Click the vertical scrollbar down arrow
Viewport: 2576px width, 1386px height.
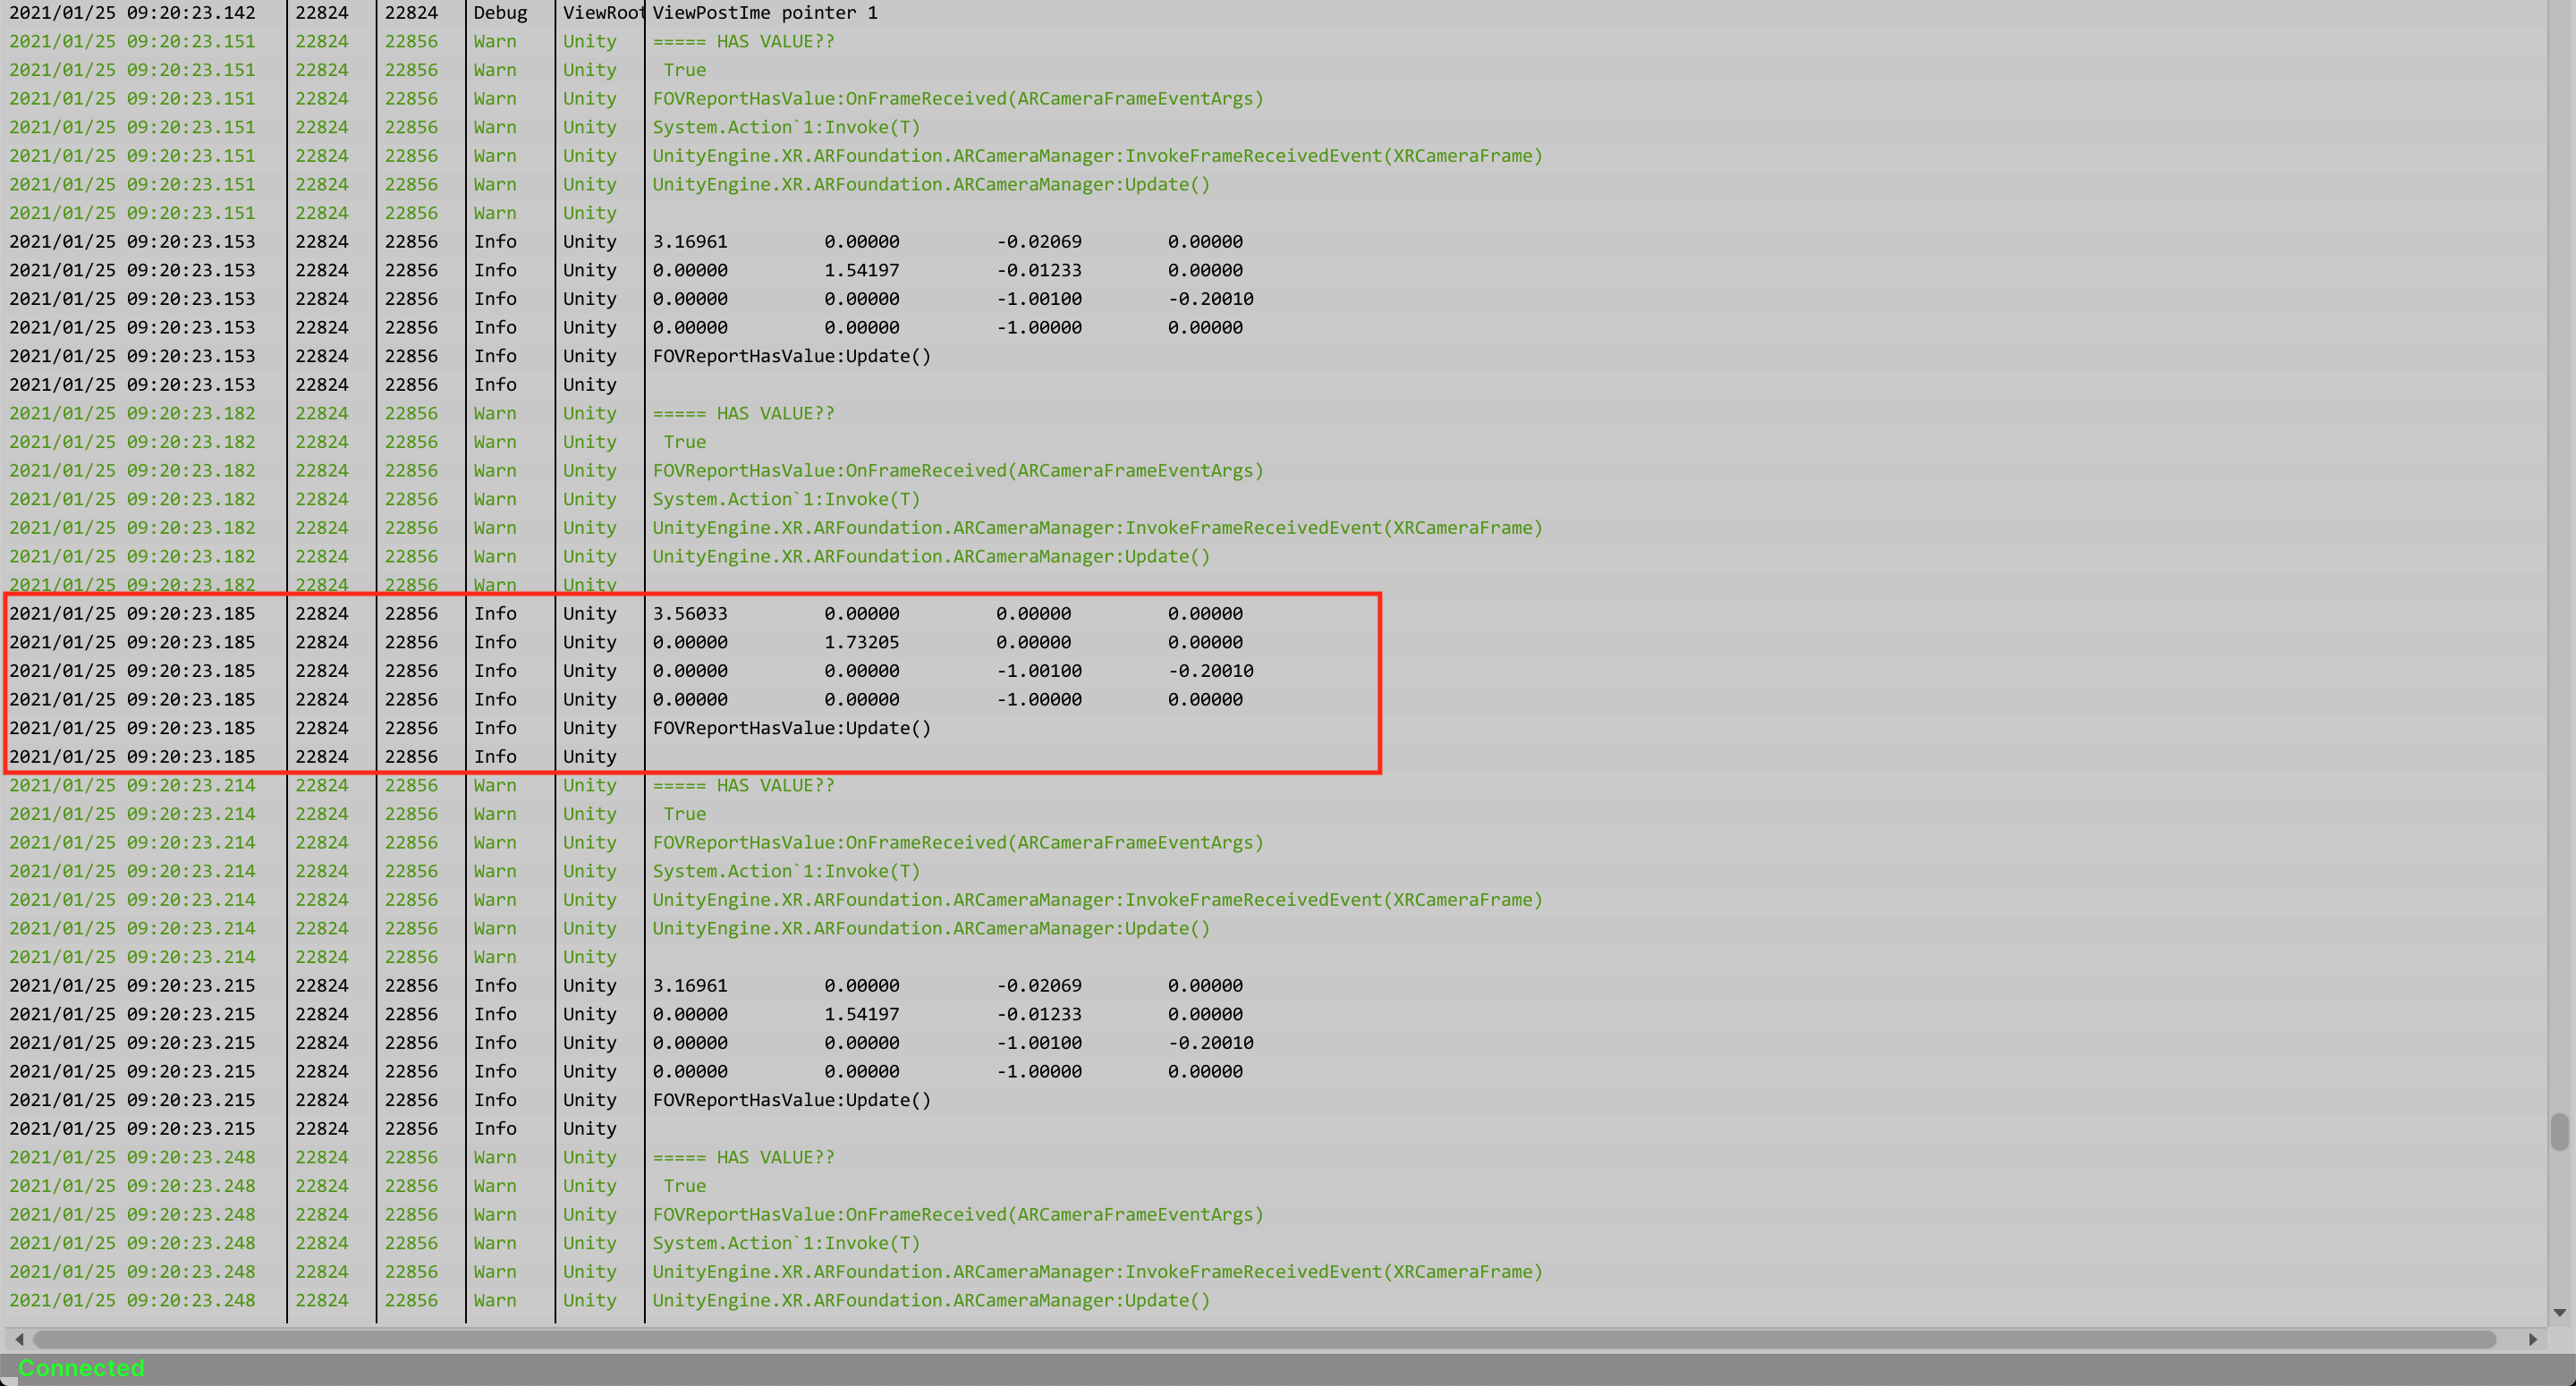pyautogui.click(x=2559, y=1313)
